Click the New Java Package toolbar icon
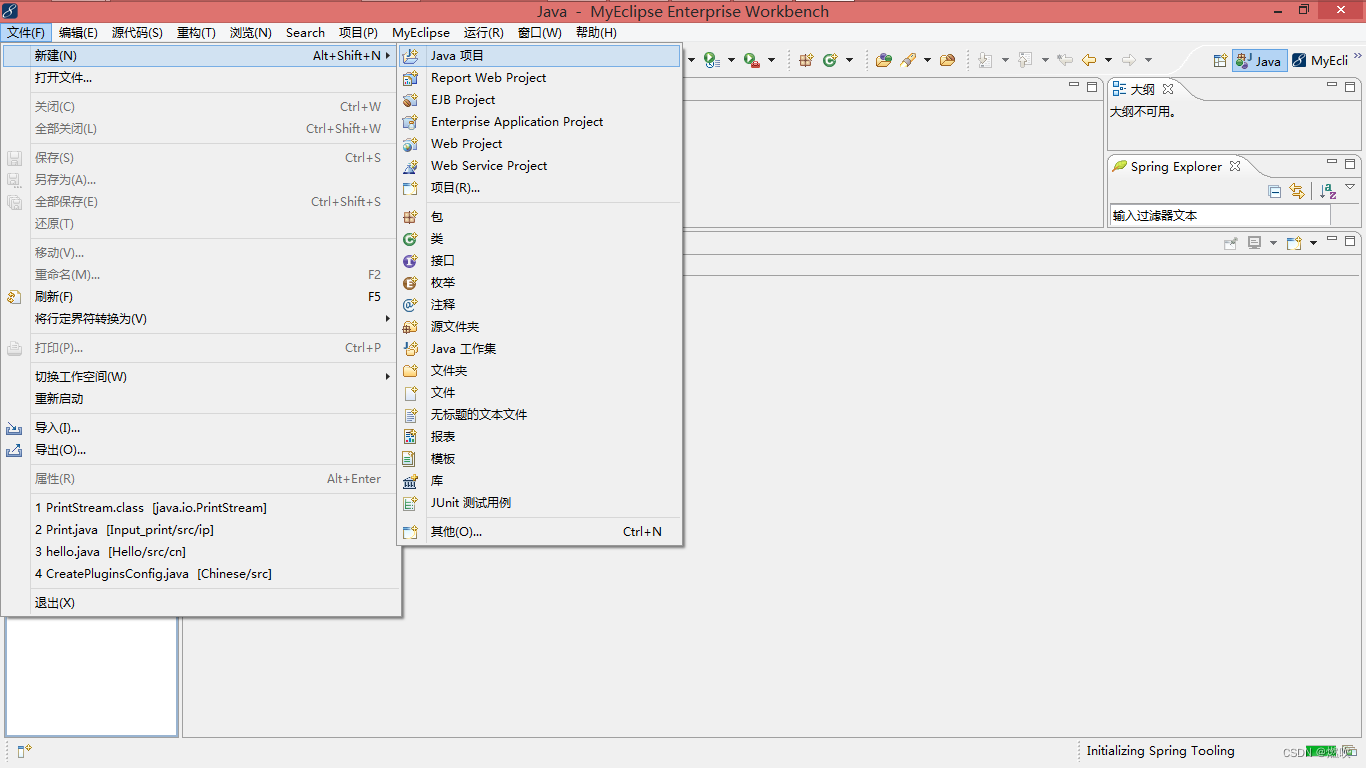1366x768 pixels. [806, 60]
